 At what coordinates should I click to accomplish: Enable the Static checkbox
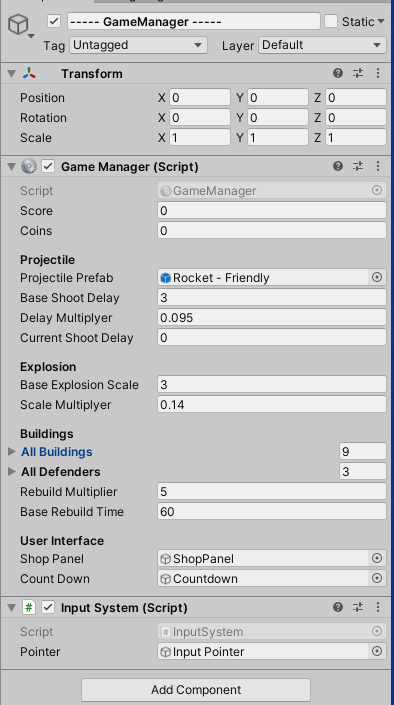[331, 21]
